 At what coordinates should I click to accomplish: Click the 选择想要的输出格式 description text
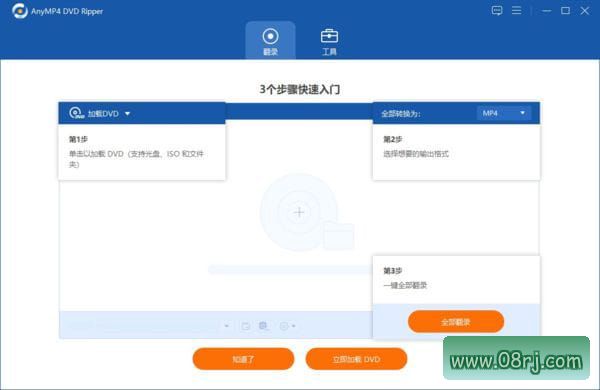point(416,154)
